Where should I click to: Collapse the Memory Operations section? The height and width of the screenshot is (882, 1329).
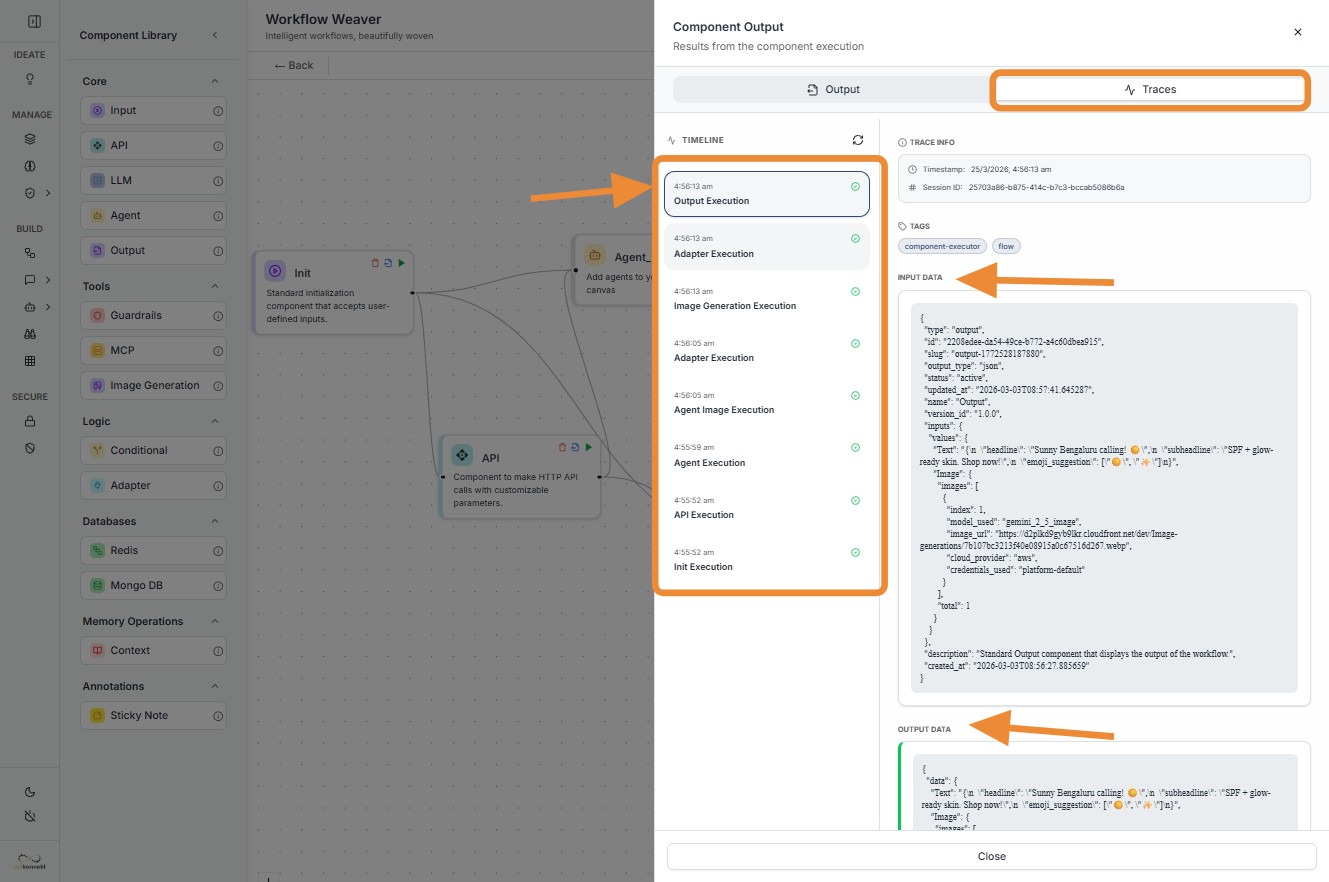[215, 621]
